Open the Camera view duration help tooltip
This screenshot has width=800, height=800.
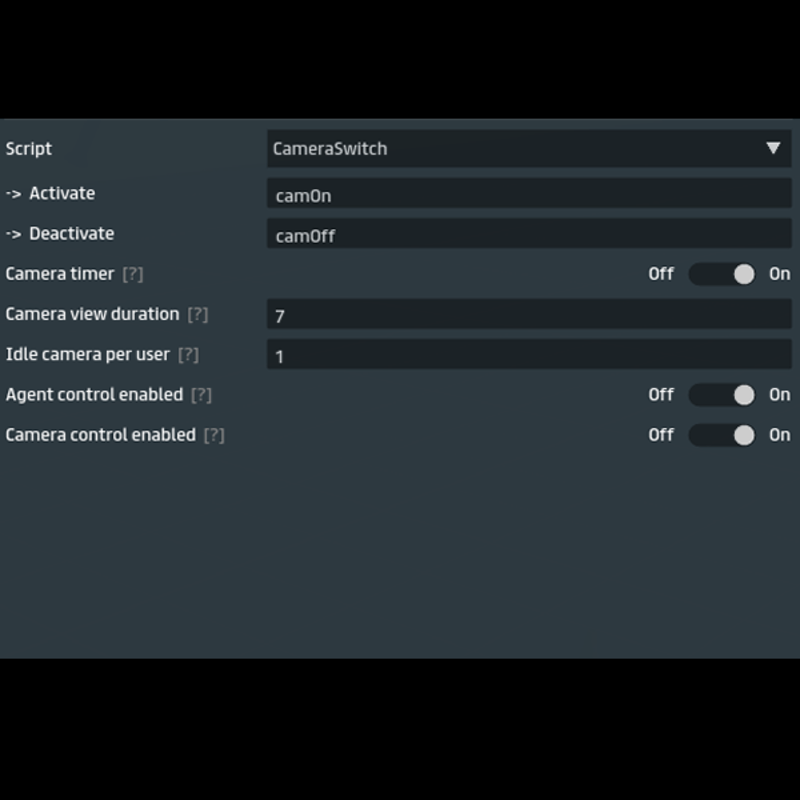[197, 314]
